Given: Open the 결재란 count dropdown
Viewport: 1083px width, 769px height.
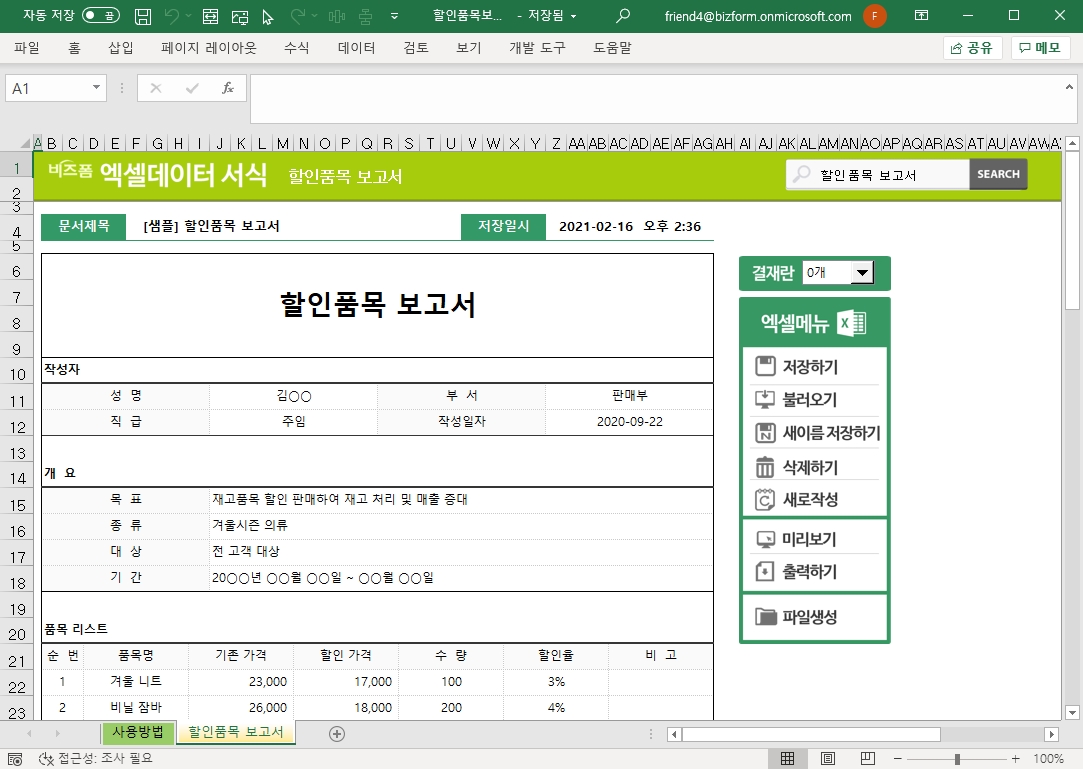Looking at the screenshot, I should [860, 273].
